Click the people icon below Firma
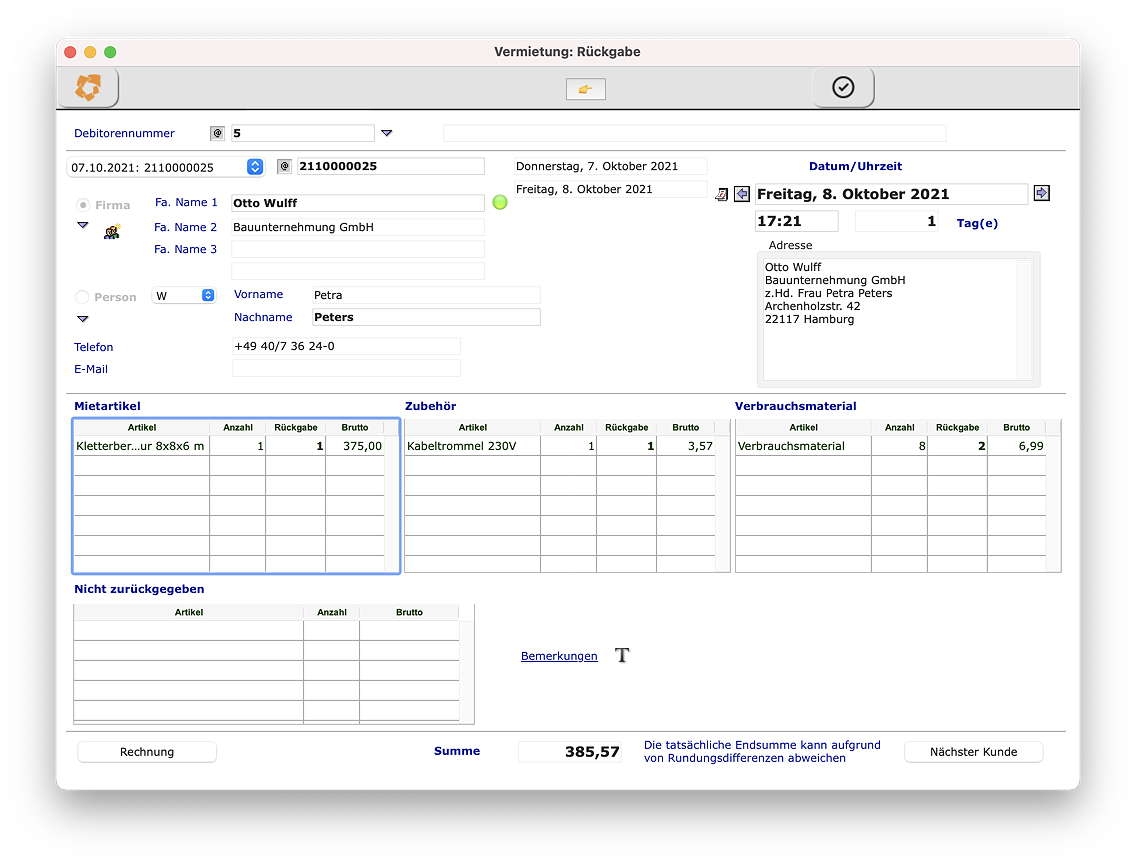Image resolution: width=1136 pixels, height=864 pixels. (112, 231)
